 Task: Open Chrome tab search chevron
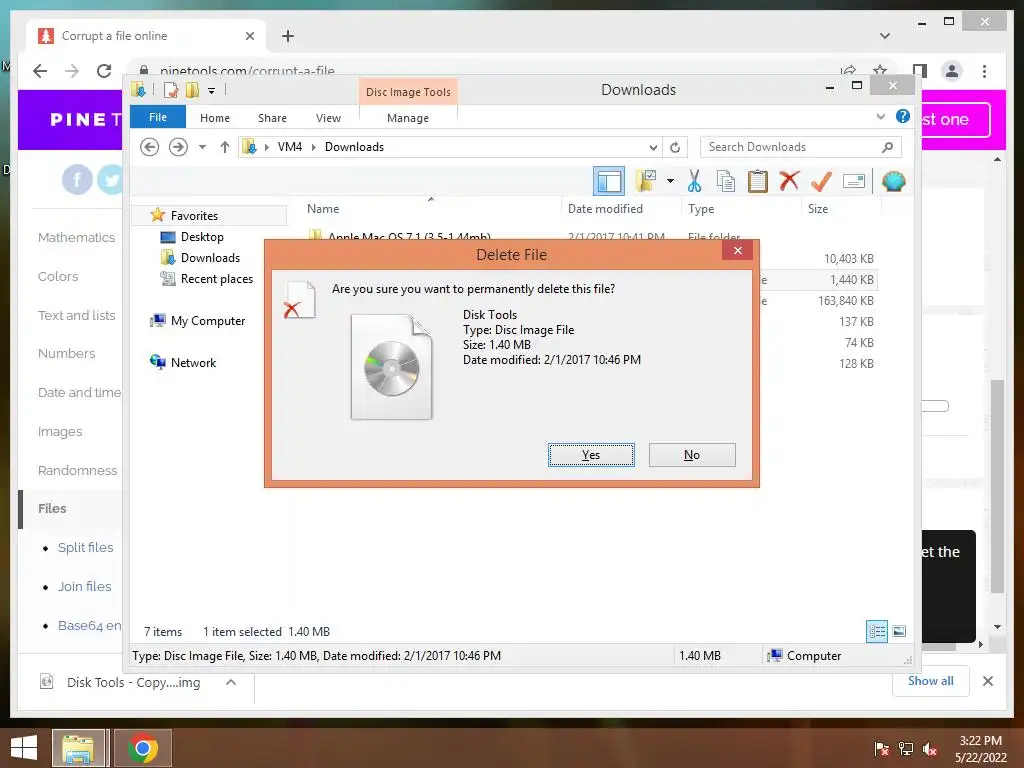[885, 35]
